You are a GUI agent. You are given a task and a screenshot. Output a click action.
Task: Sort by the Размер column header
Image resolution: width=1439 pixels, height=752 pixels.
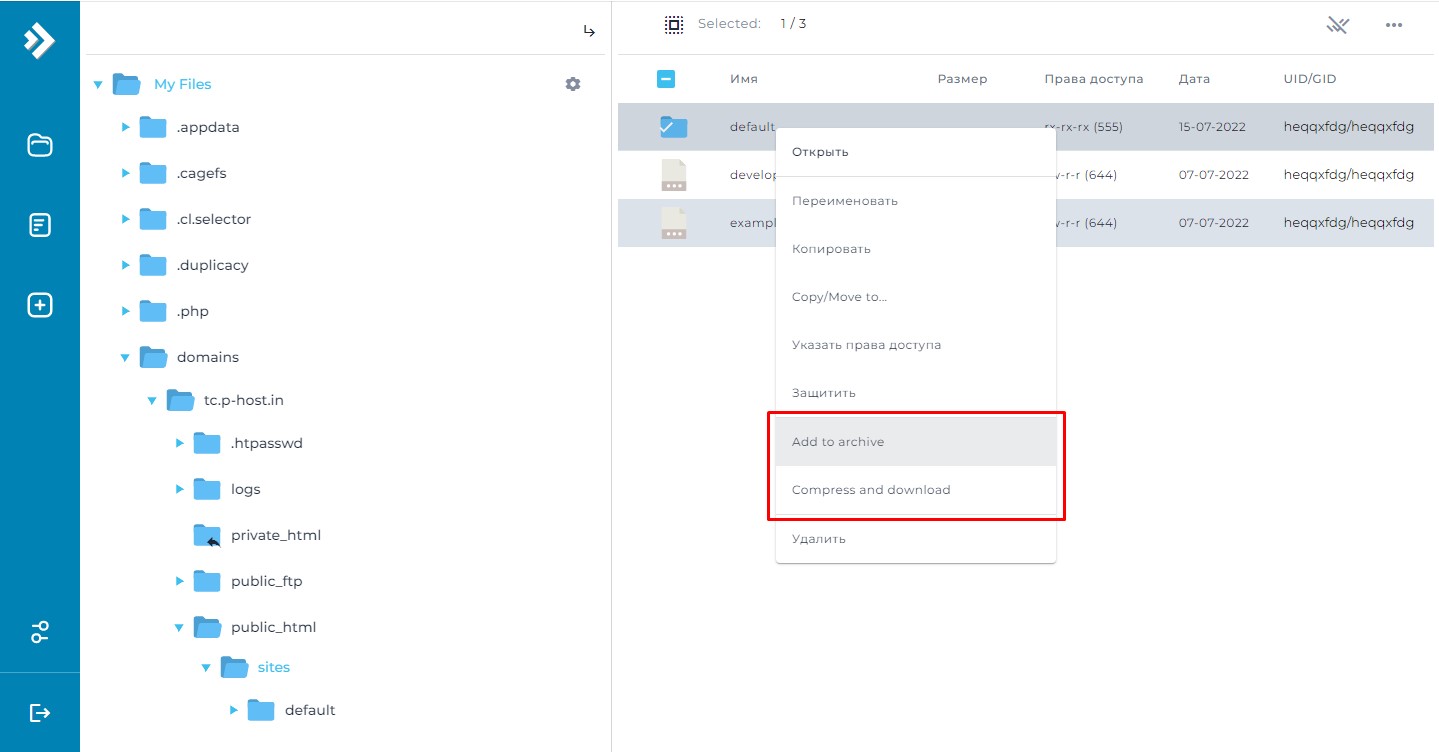click(x=962, y=79)
